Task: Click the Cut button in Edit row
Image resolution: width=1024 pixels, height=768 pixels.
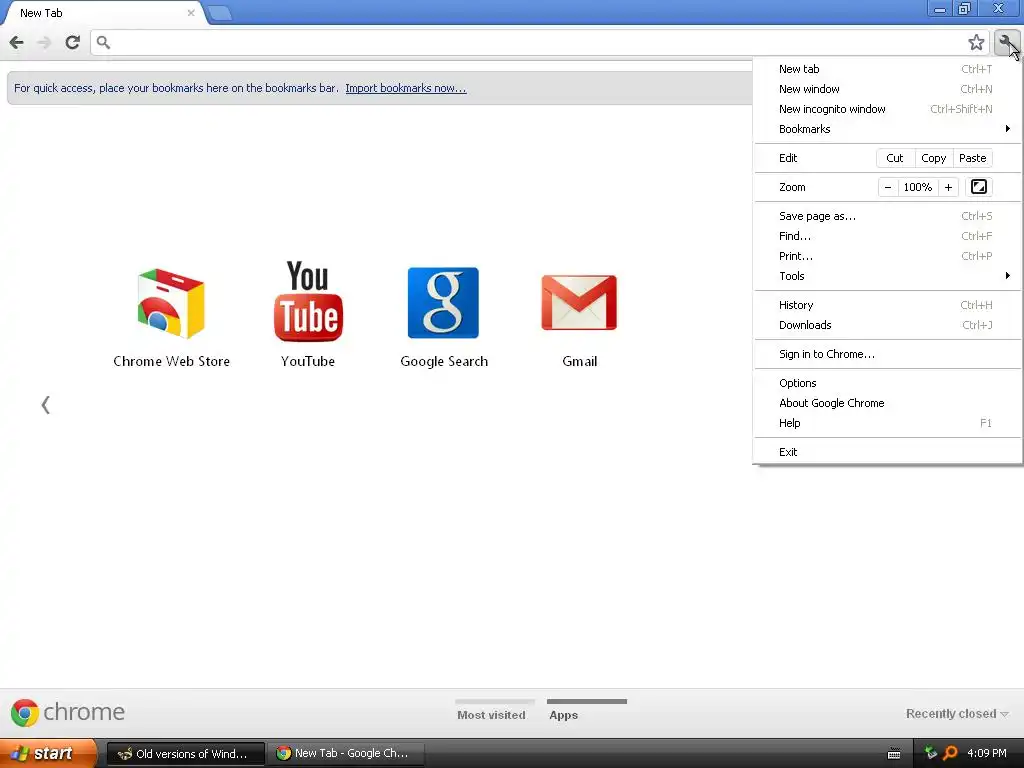Action: (894, 158)
